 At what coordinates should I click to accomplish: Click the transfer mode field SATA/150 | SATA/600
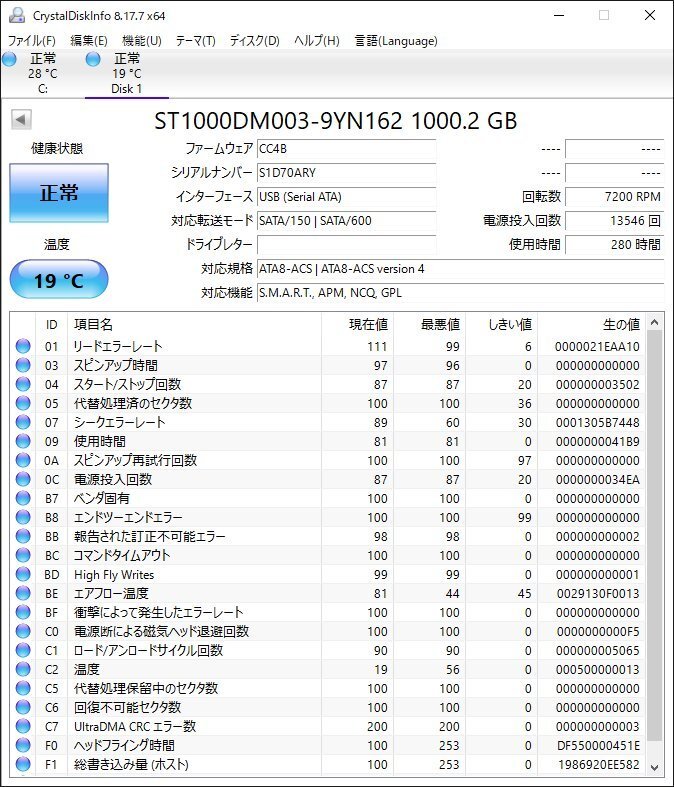[346, 221]
